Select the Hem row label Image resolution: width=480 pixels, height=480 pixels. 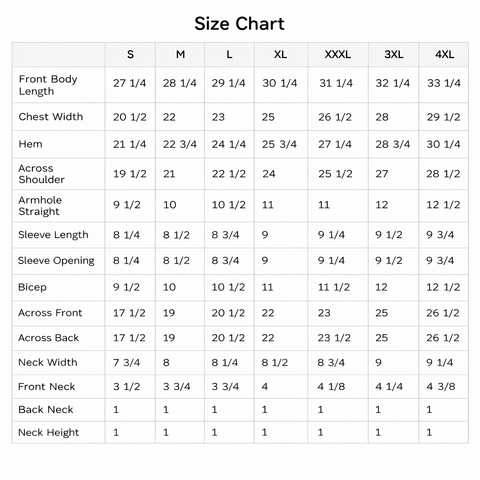[30, 144]
